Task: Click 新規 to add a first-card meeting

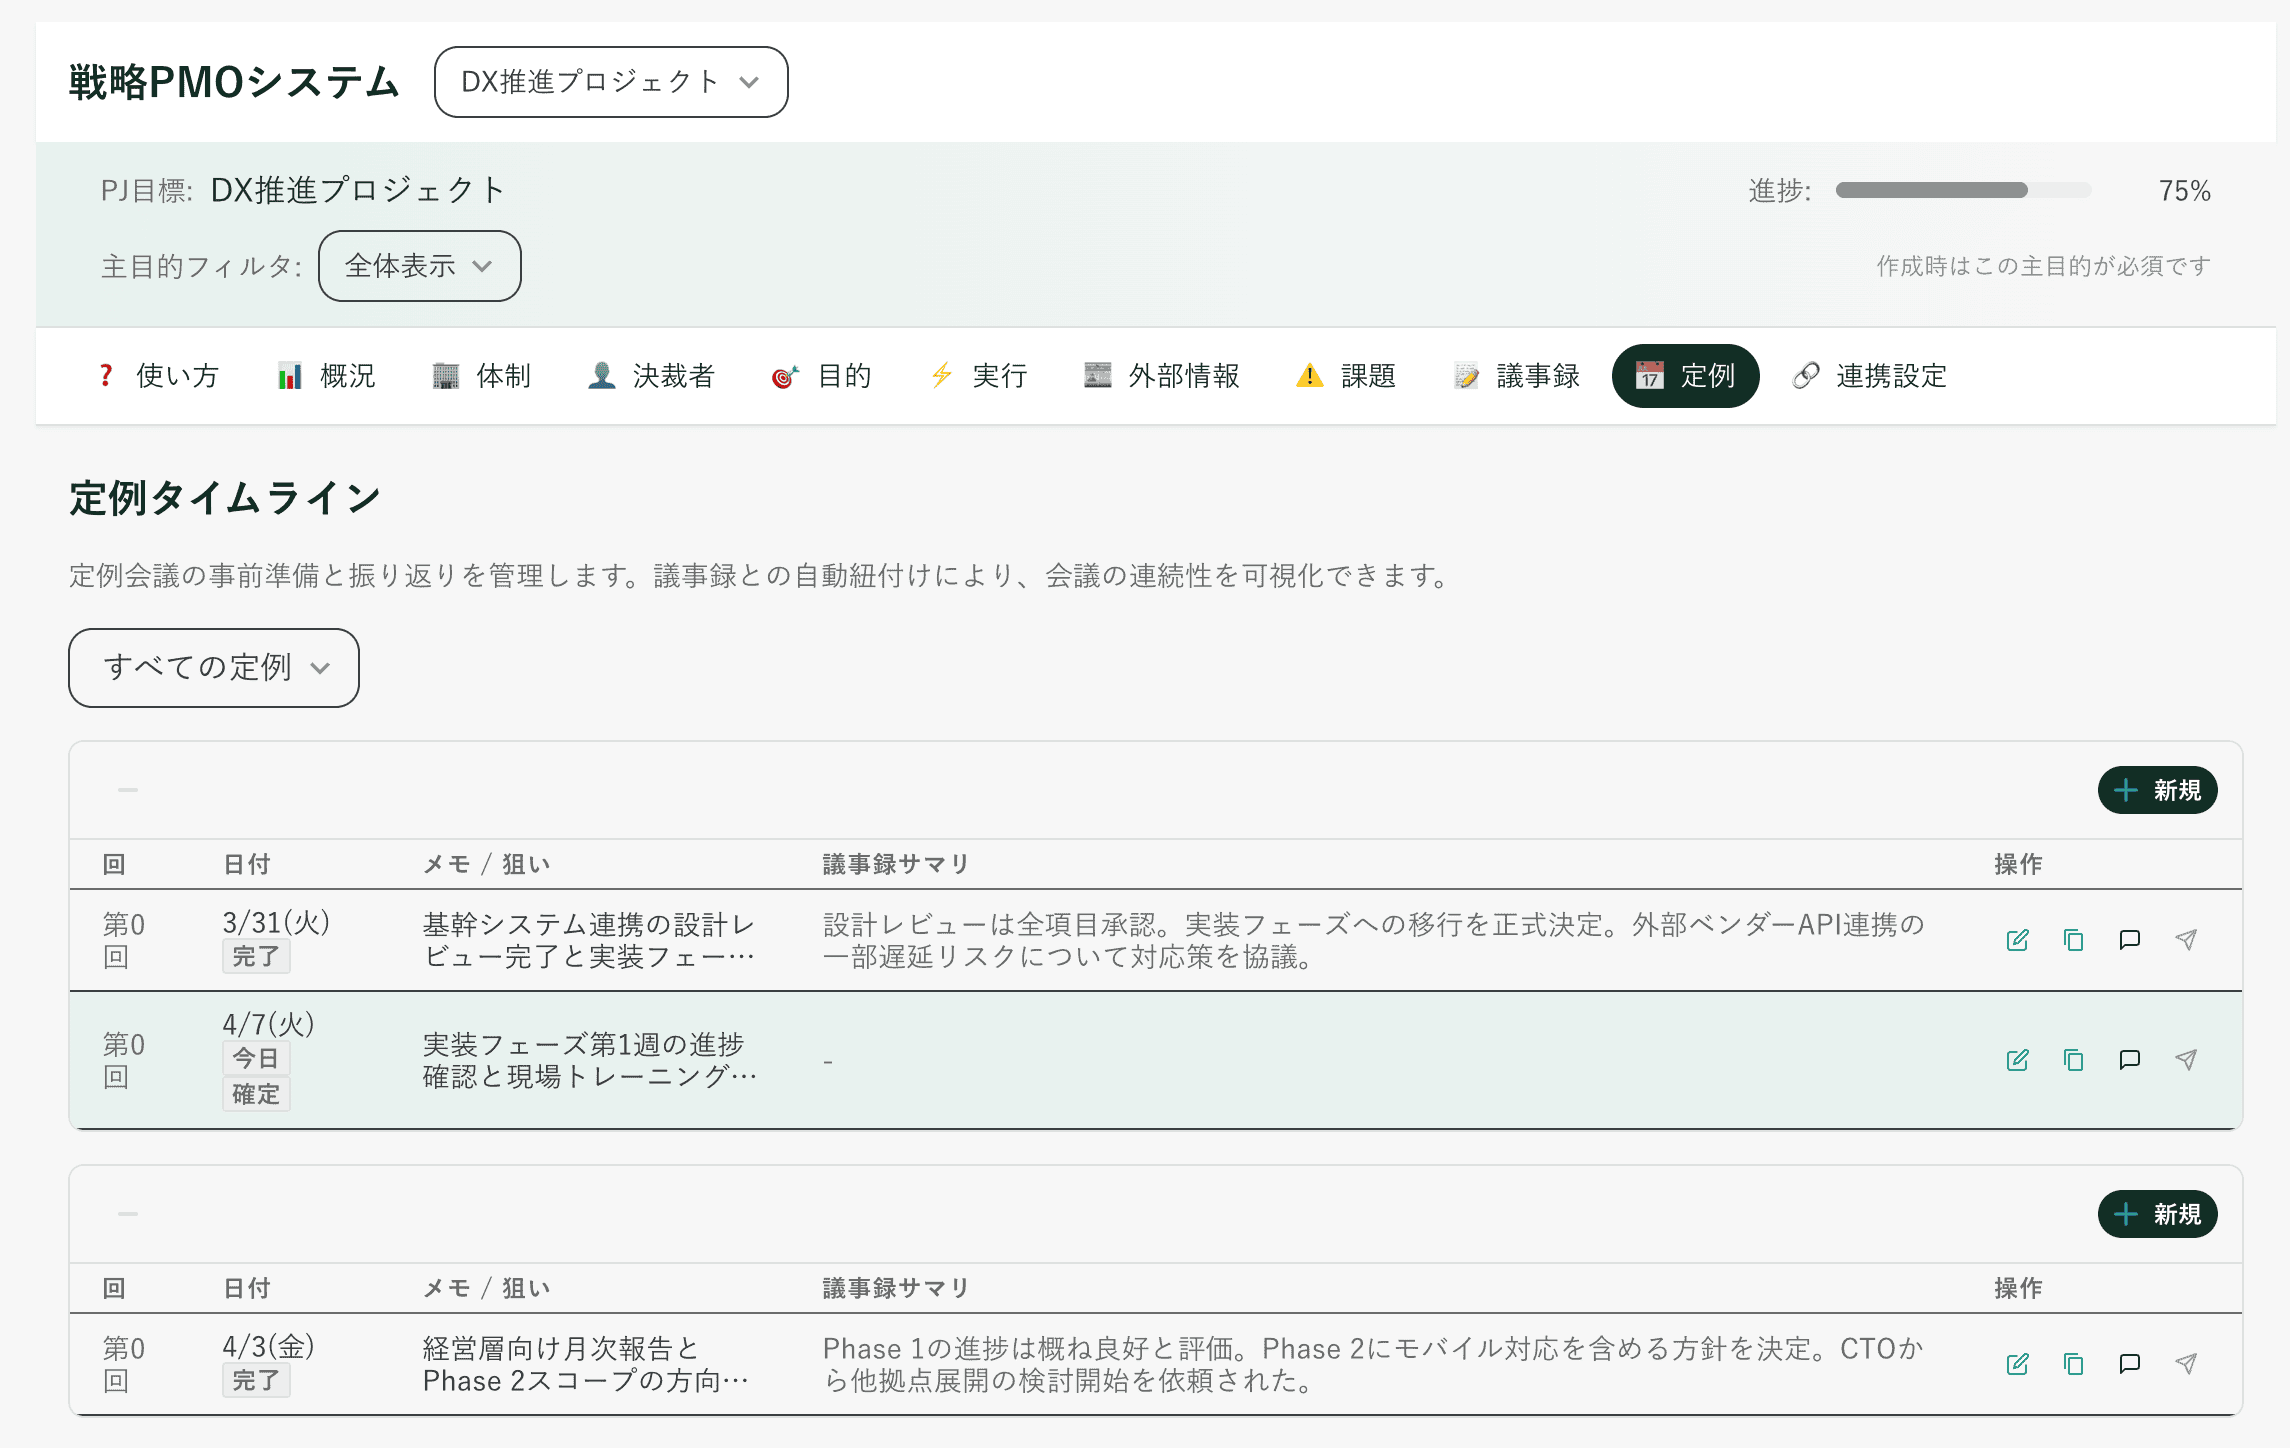Action: tap(2157, 789)
